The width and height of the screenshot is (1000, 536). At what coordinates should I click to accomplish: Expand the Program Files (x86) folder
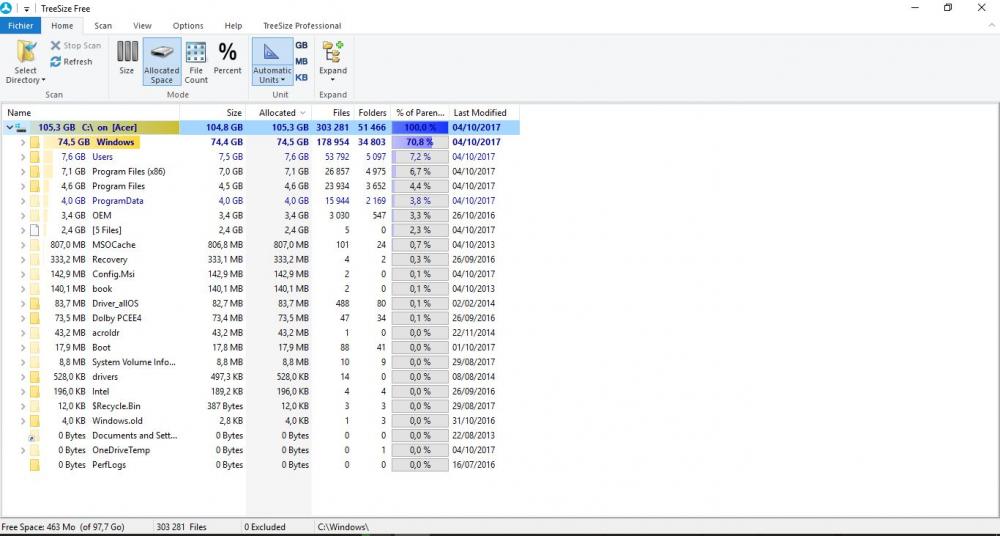pos(22,172)
